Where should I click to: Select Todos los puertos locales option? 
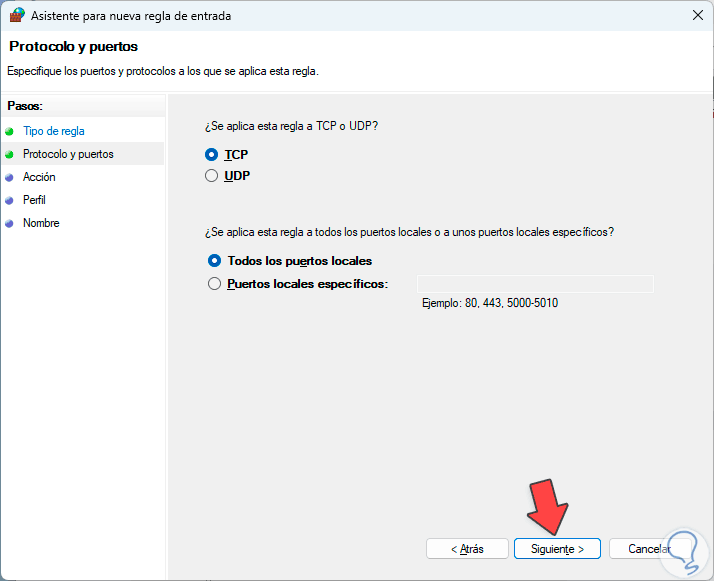tap(214, 260)
